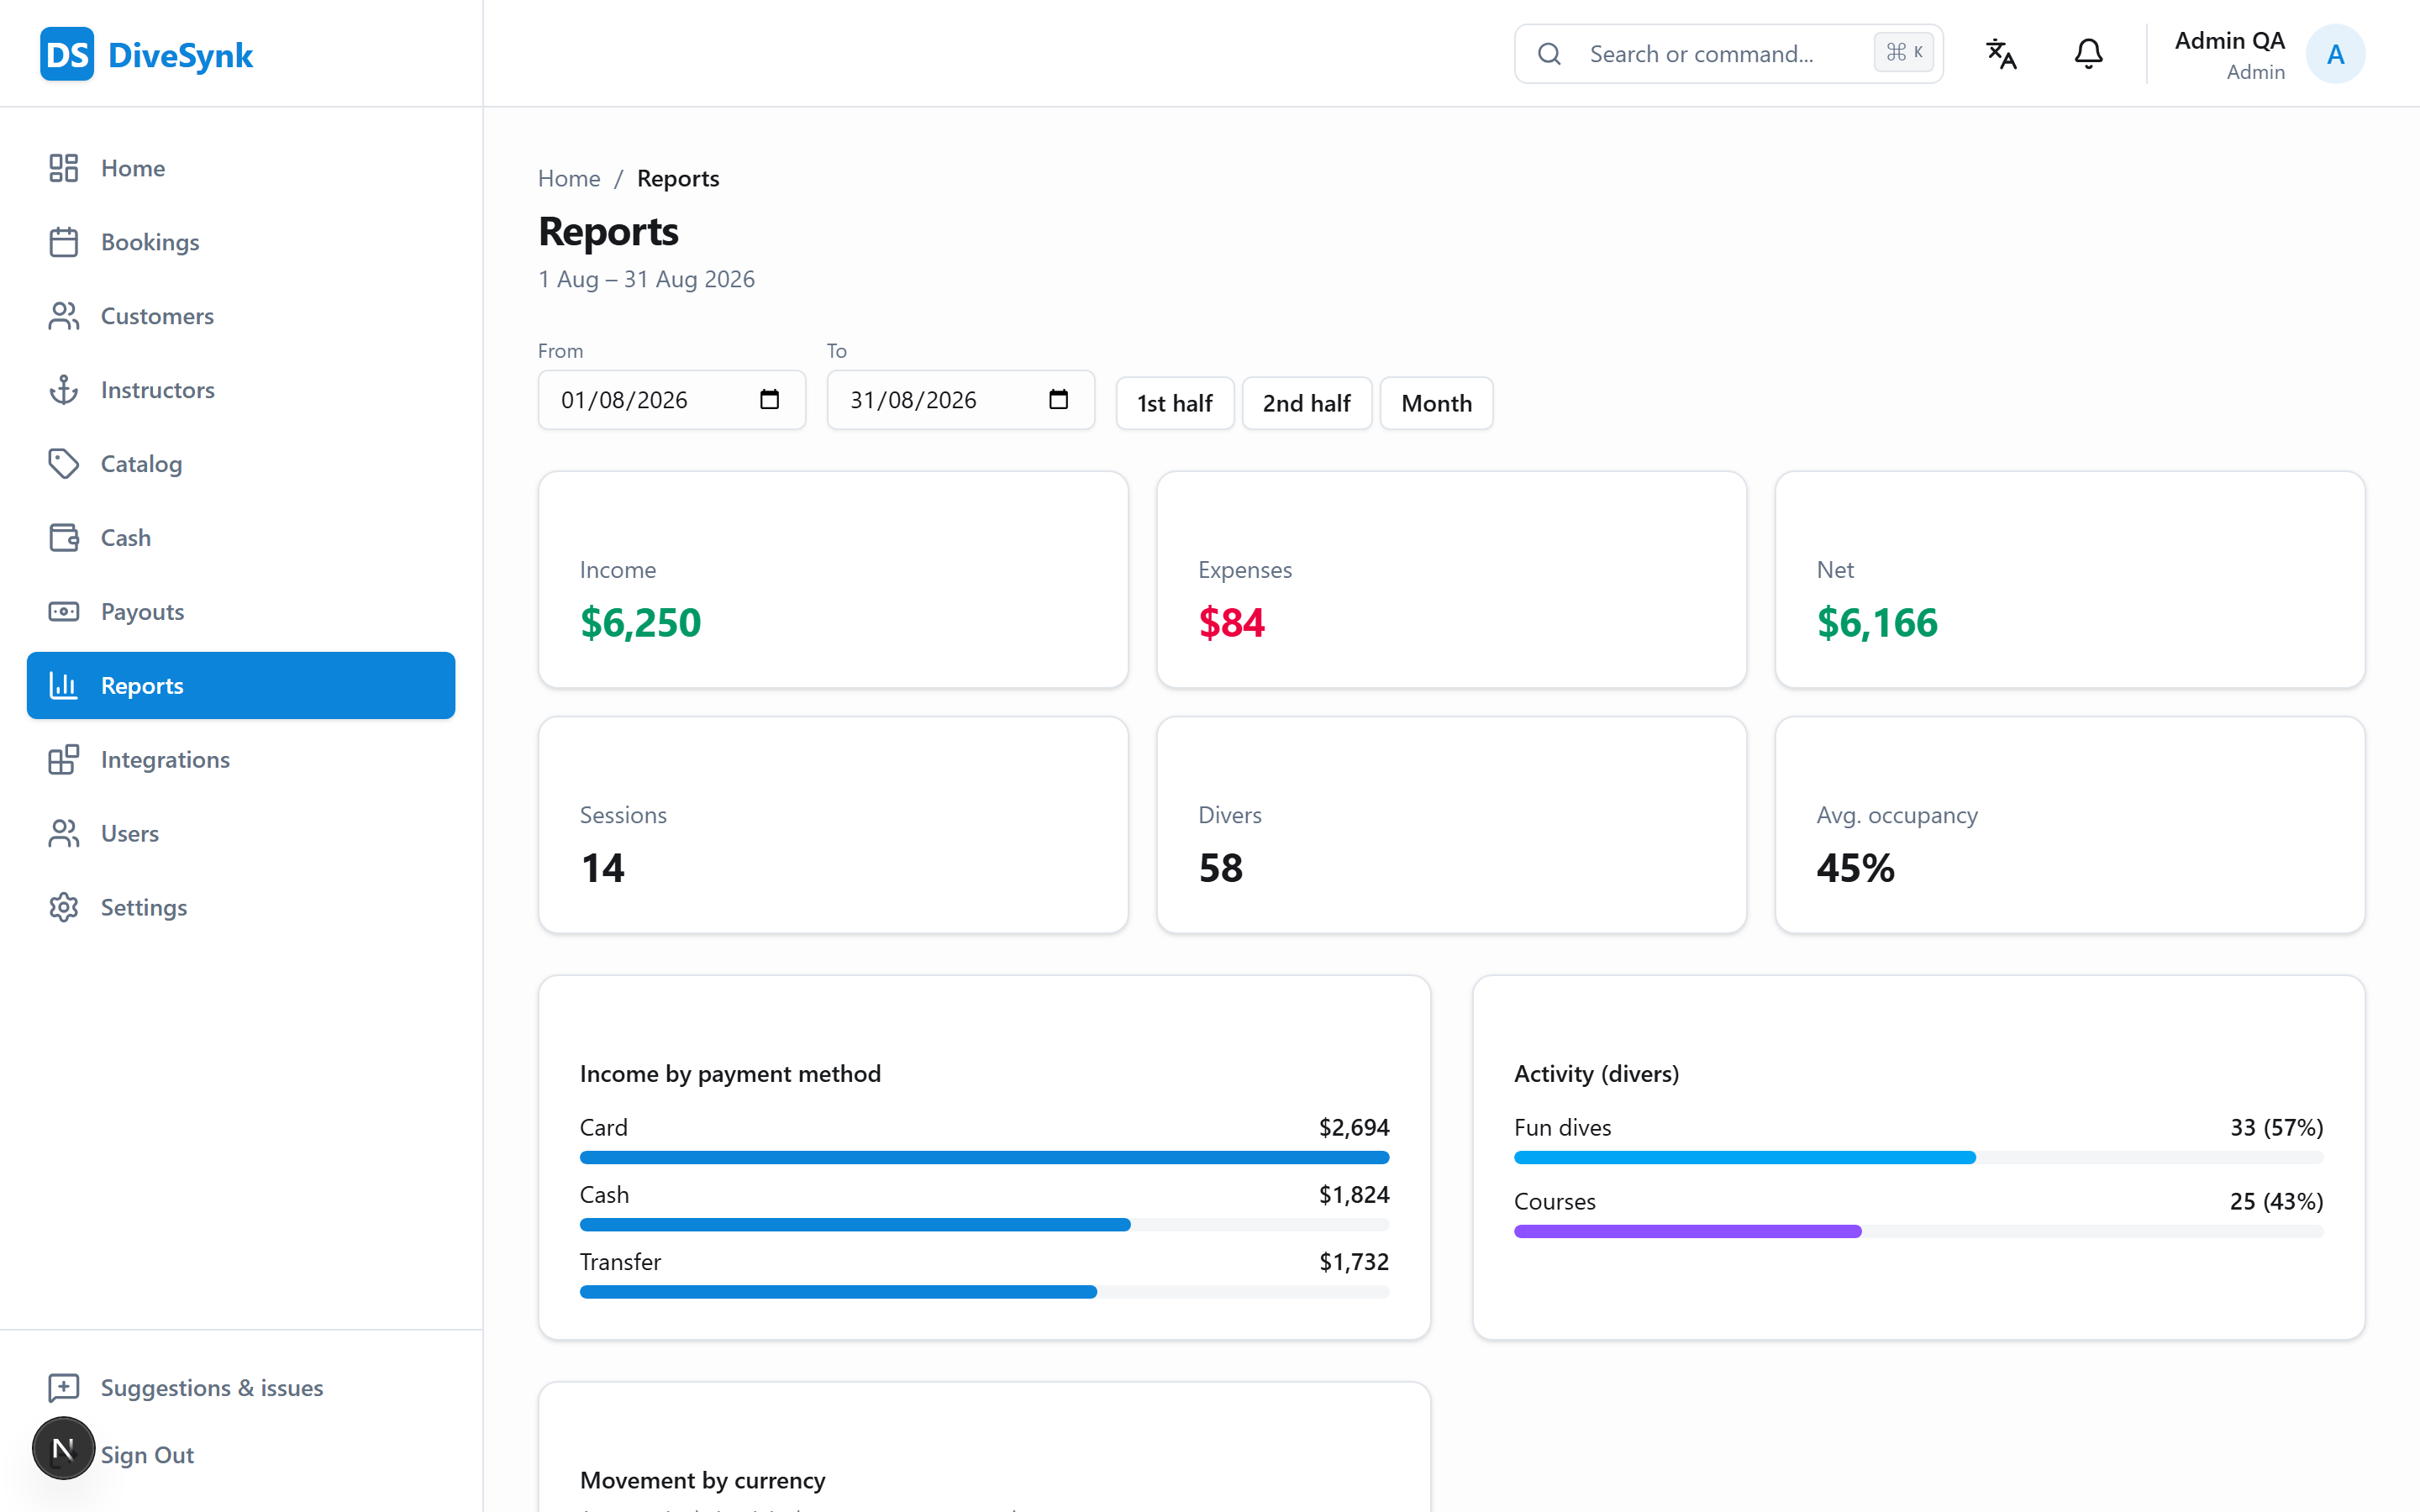Image resolution: width=2420 pixels, height=1512 pixels.
Task: Click the From date field 01/08/2026
Action: click(x=672, y=400)
